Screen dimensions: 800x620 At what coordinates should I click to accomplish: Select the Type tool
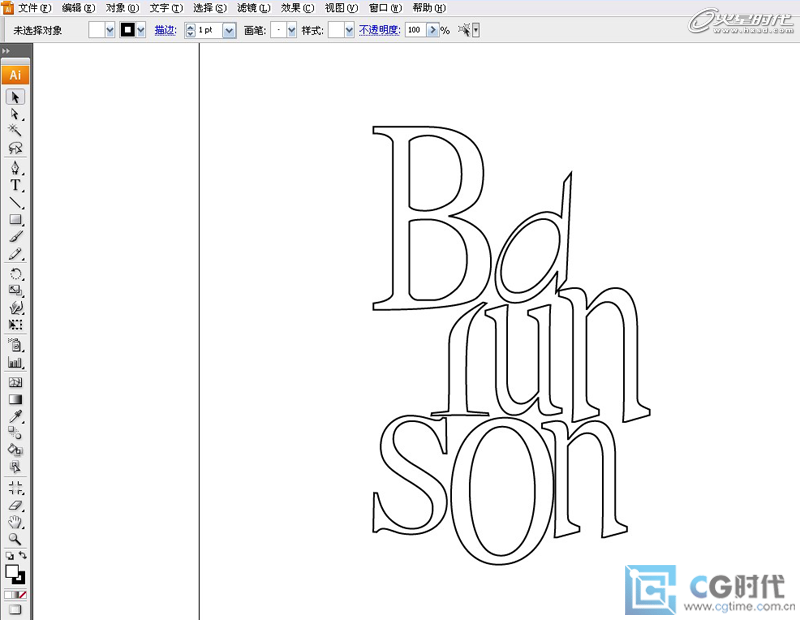click(x=15, y=185)
